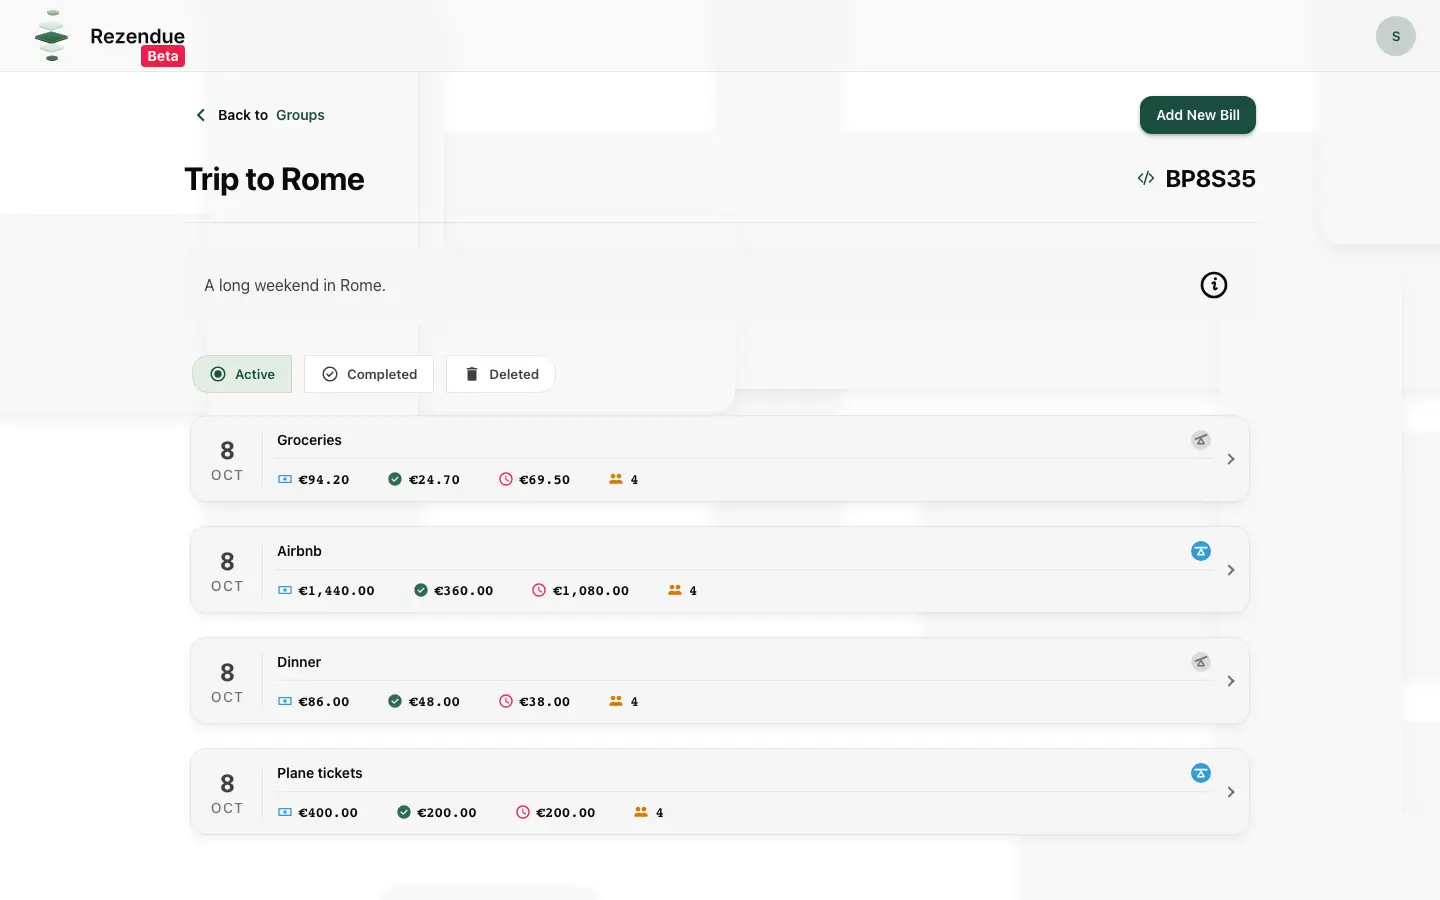Click the Dinner bill title

click(x=299, y=662)
